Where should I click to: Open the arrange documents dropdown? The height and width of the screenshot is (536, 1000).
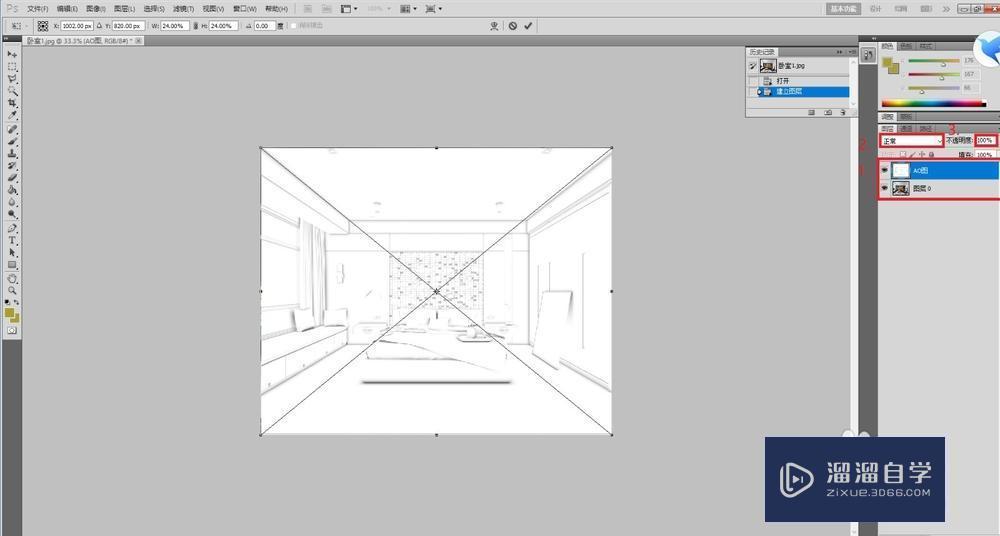point(408,9)
